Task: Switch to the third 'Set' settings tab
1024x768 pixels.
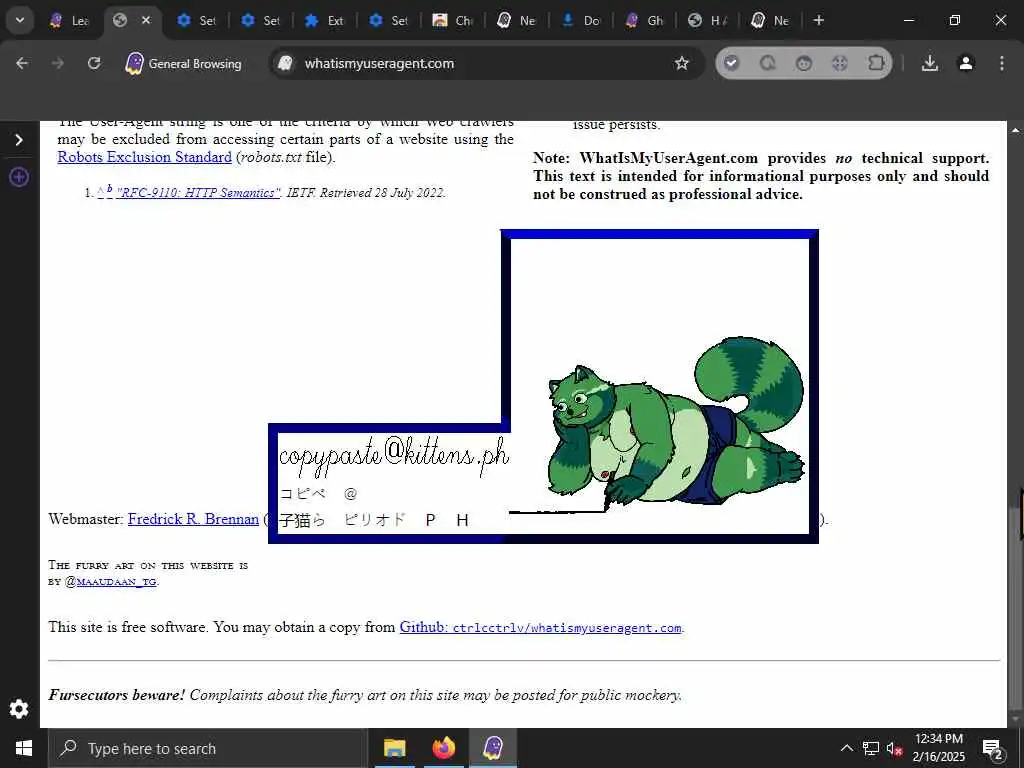Action: coord(389,21)
